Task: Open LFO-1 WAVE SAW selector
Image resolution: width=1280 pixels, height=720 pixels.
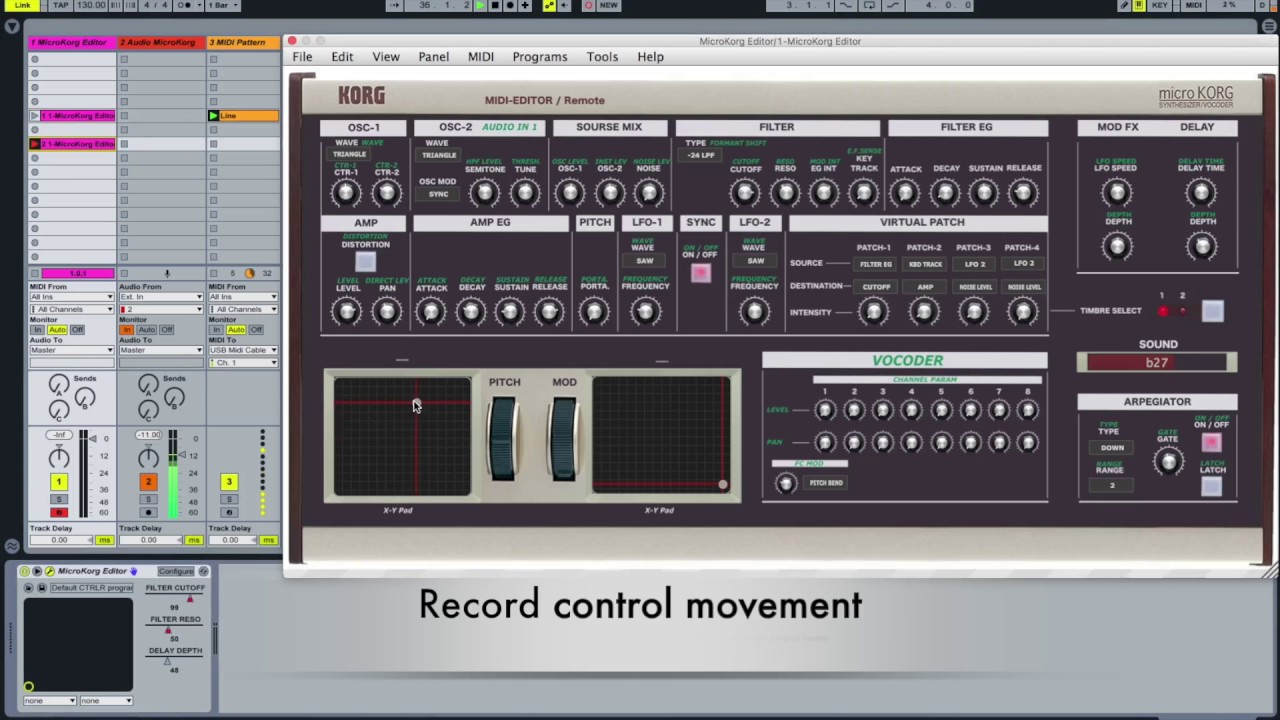Action: point(645,261)
